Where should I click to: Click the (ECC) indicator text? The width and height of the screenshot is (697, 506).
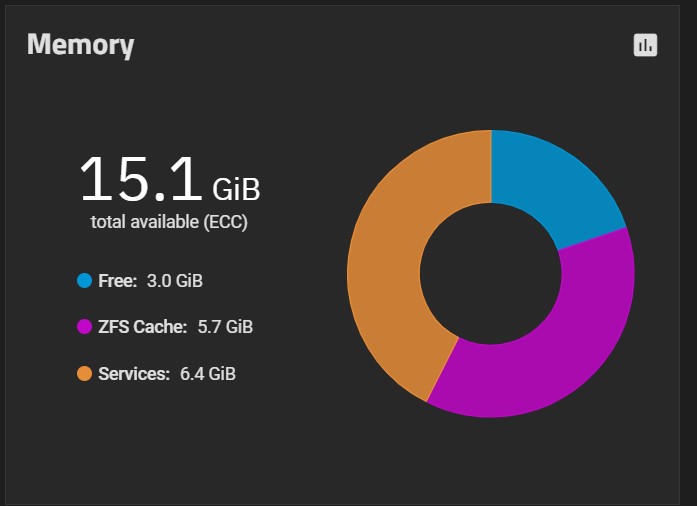click(225, 222)
